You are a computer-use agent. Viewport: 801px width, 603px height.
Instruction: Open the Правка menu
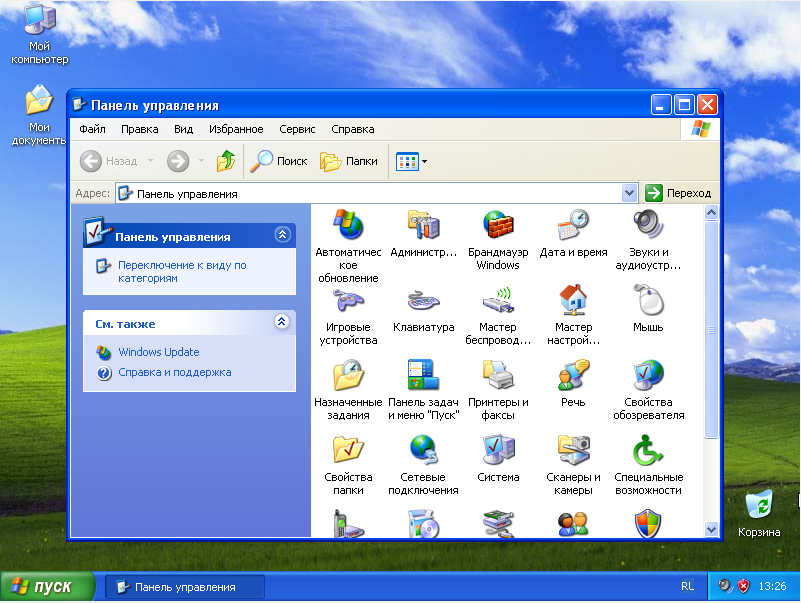coord(139,129)
